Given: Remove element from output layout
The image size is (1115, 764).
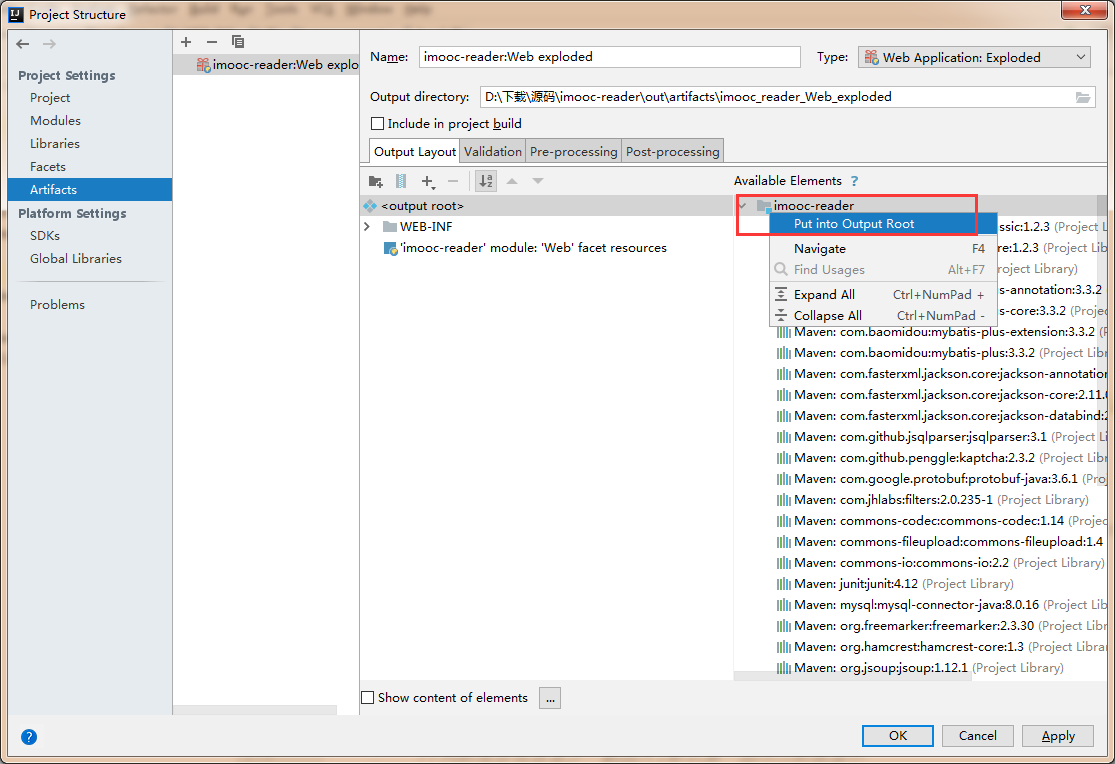Looking at the screenshot, I should tap(453, 181).
